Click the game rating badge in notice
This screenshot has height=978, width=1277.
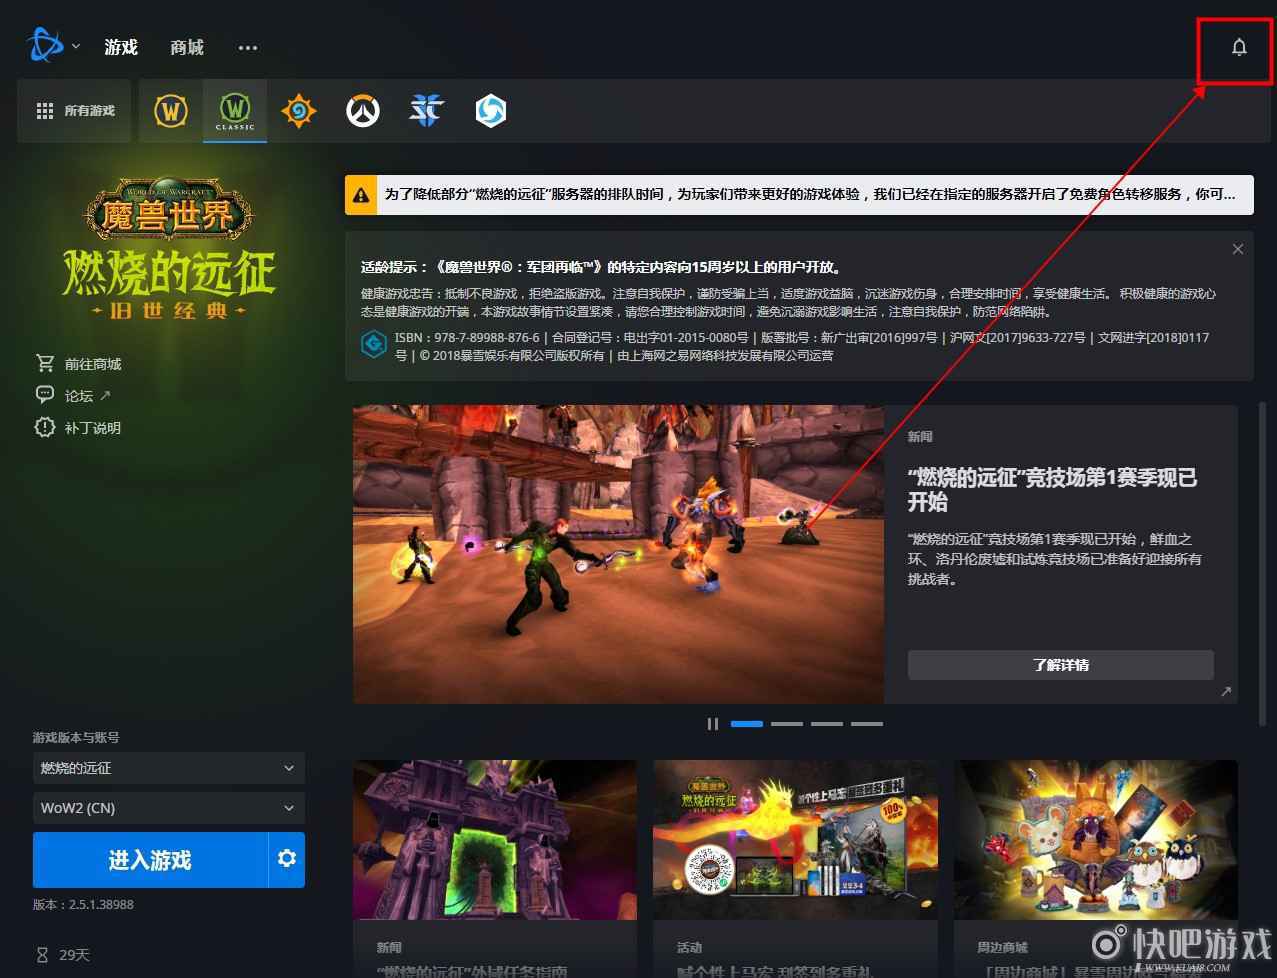point(373,344)
